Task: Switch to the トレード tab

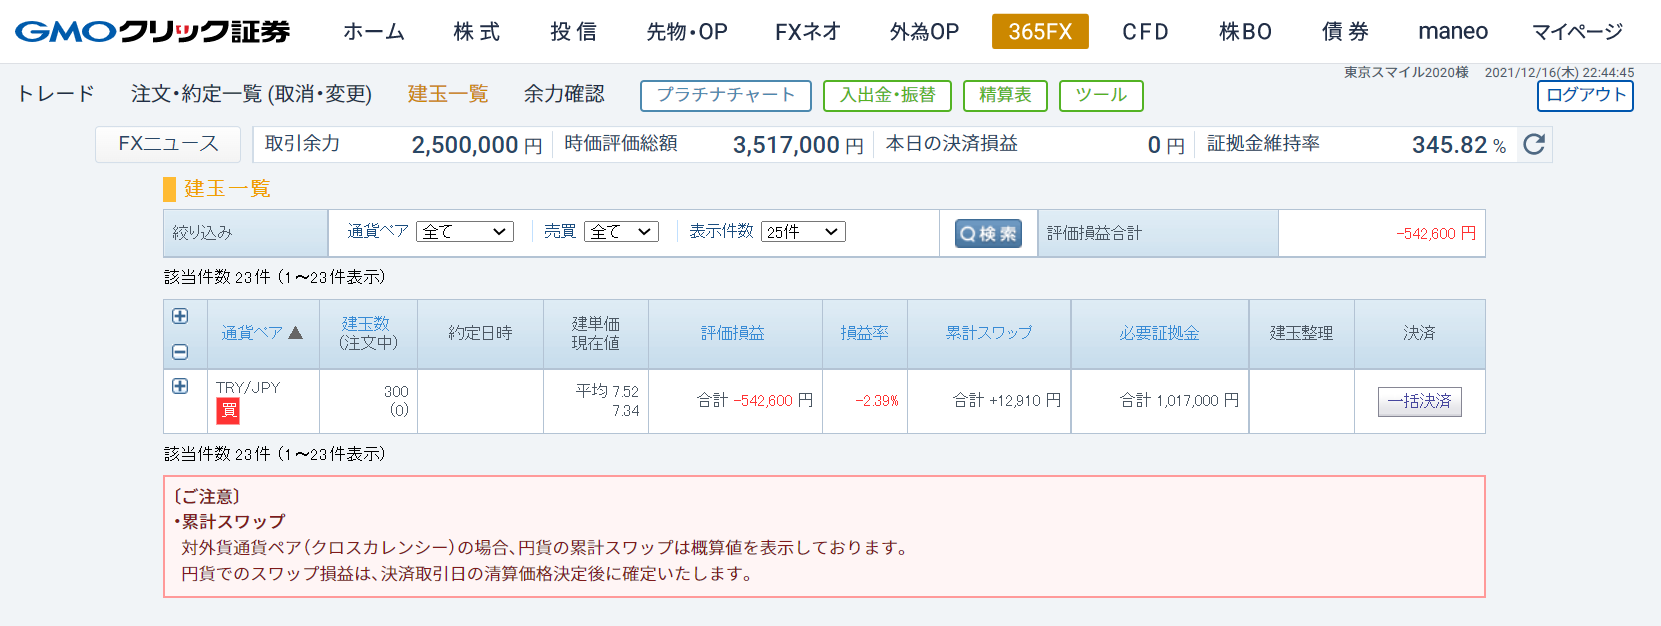Action: pyautogui.click(x=55, y=94)
